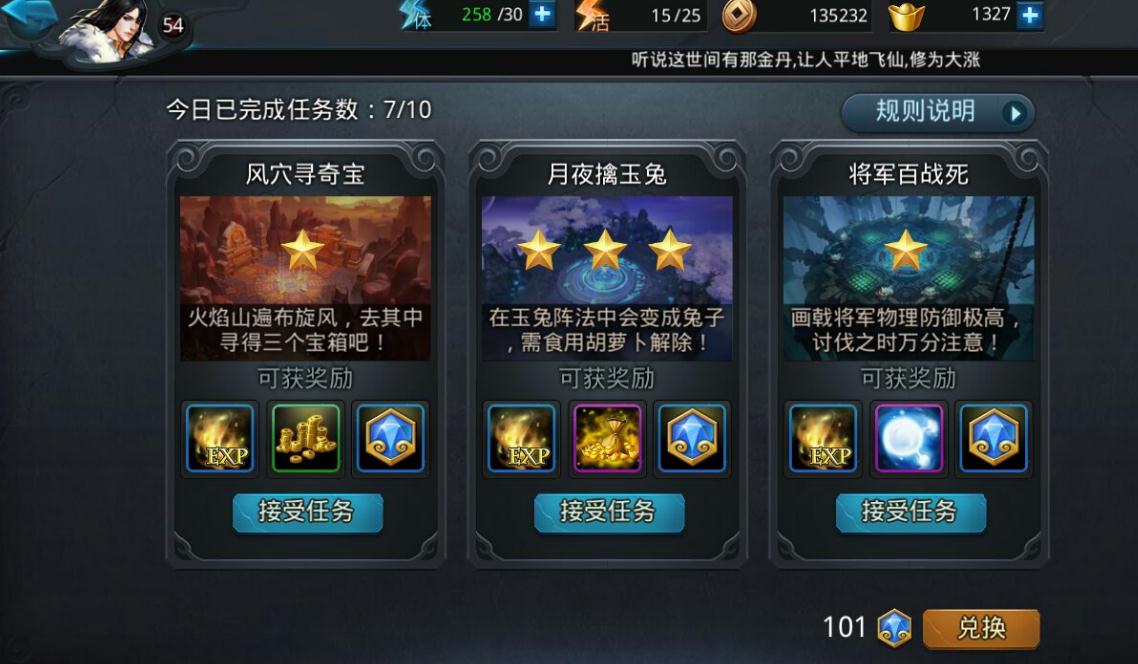This screenshot has height=664, width=1138.
Task: View blue gem reward in 将军百战死
Action: pyautogui.click(x=994, y=438)
